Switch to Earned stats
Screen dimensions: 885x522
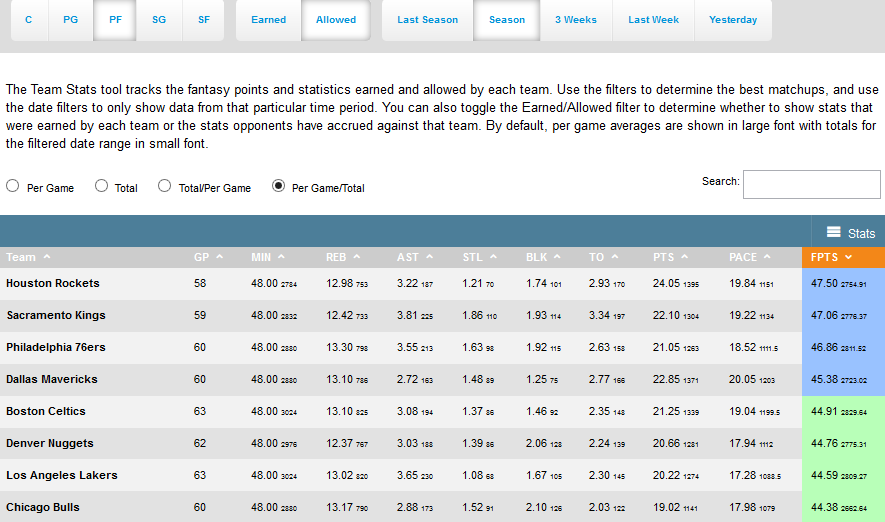269,20
